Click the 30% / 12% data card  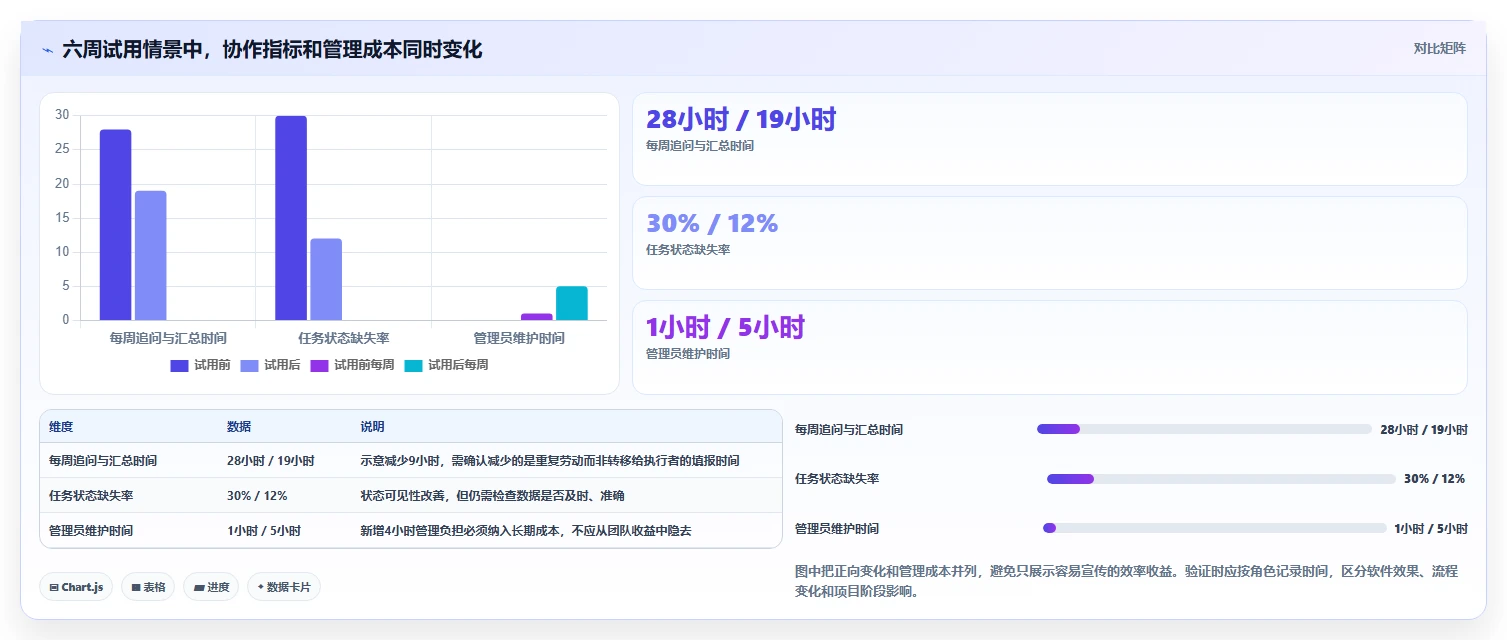[x=1049, y=243]
